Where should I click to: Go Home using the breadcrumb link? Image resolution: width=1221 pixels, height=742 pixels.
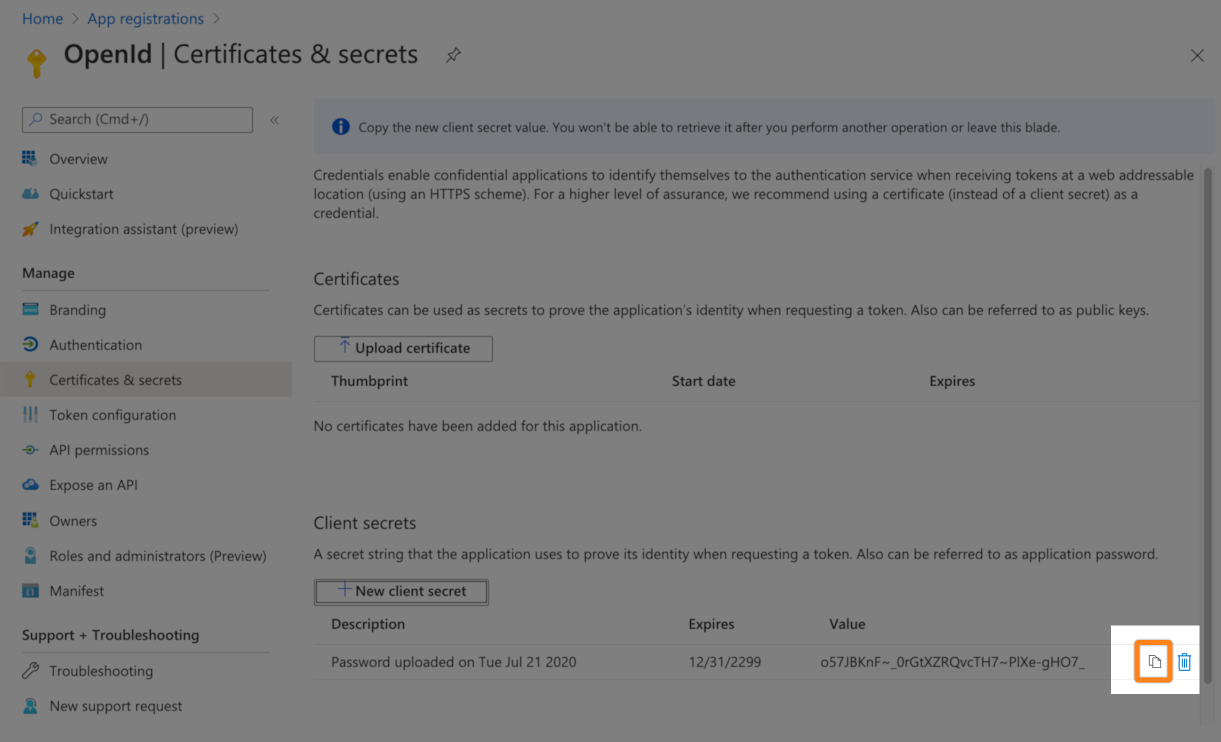pyautogui.click(x=42, y=18)
